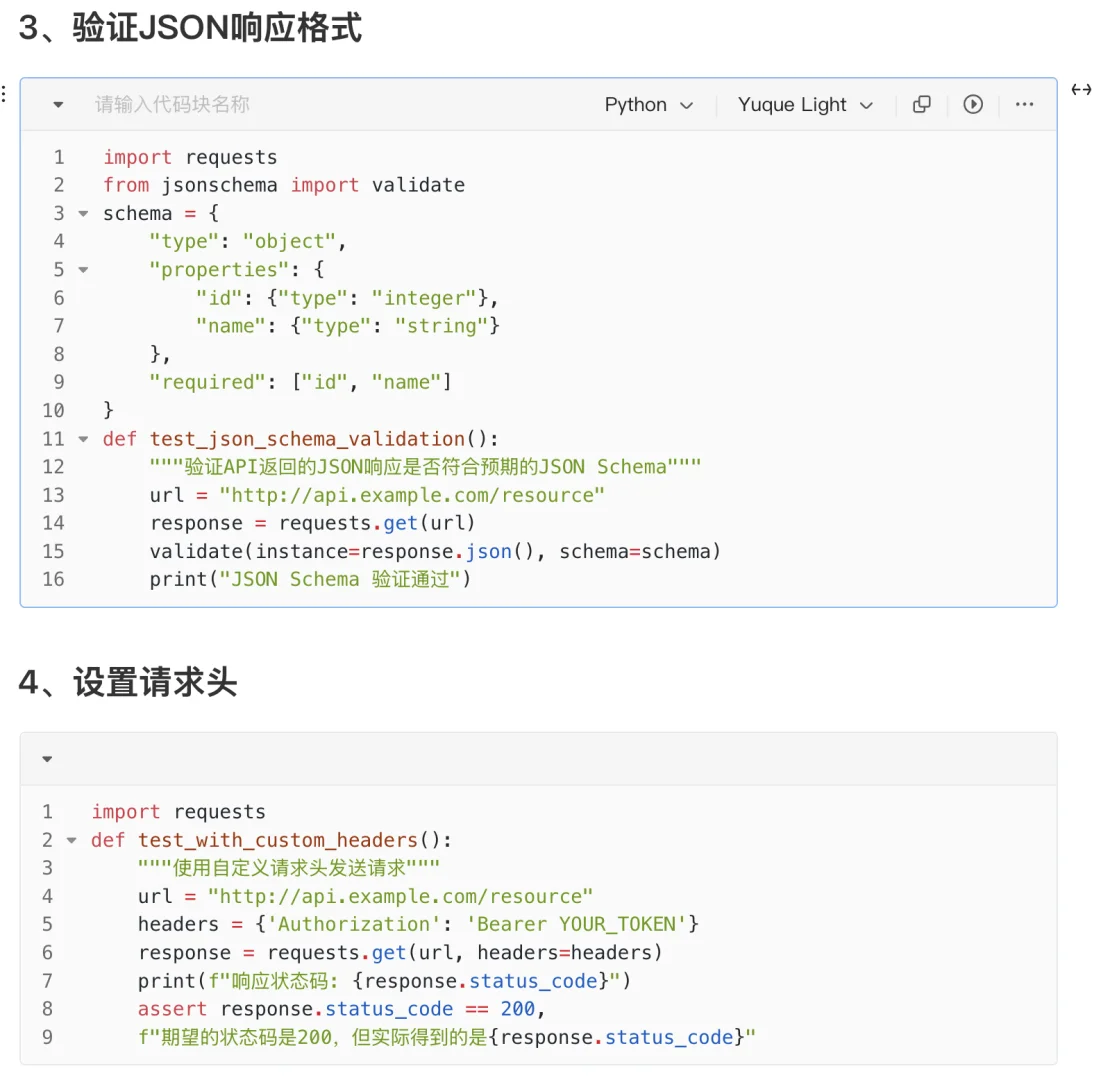Open the drag handle dots left of first code block
Viewport: 1101px width, 1080px height.
pos(4,94)
